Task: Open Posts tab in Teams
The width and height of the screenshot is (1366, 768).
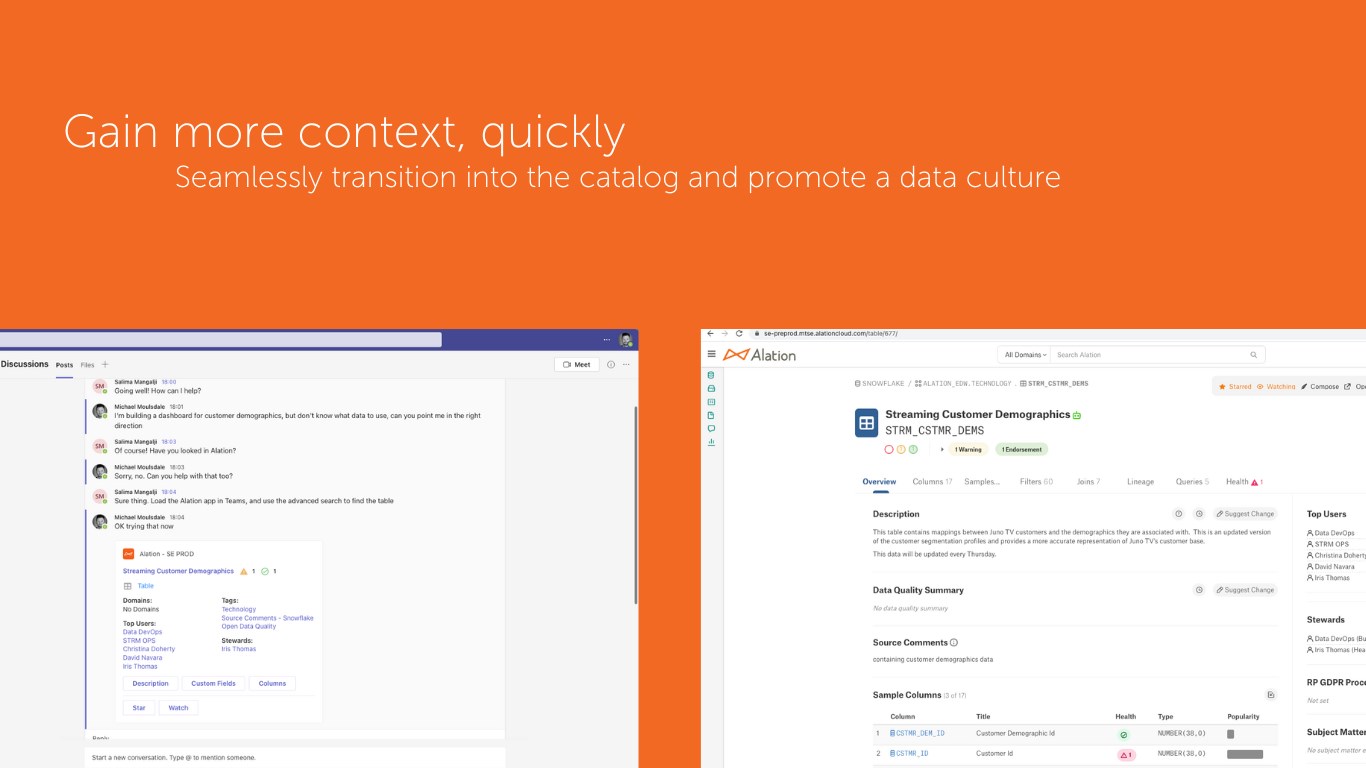Action: coord(64,365)
